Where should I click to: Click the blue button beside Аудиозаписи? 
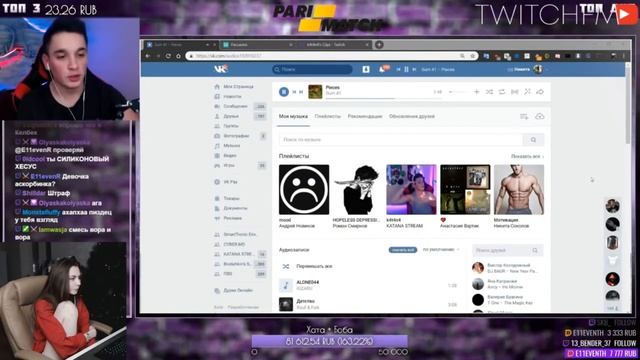point(402,250)
